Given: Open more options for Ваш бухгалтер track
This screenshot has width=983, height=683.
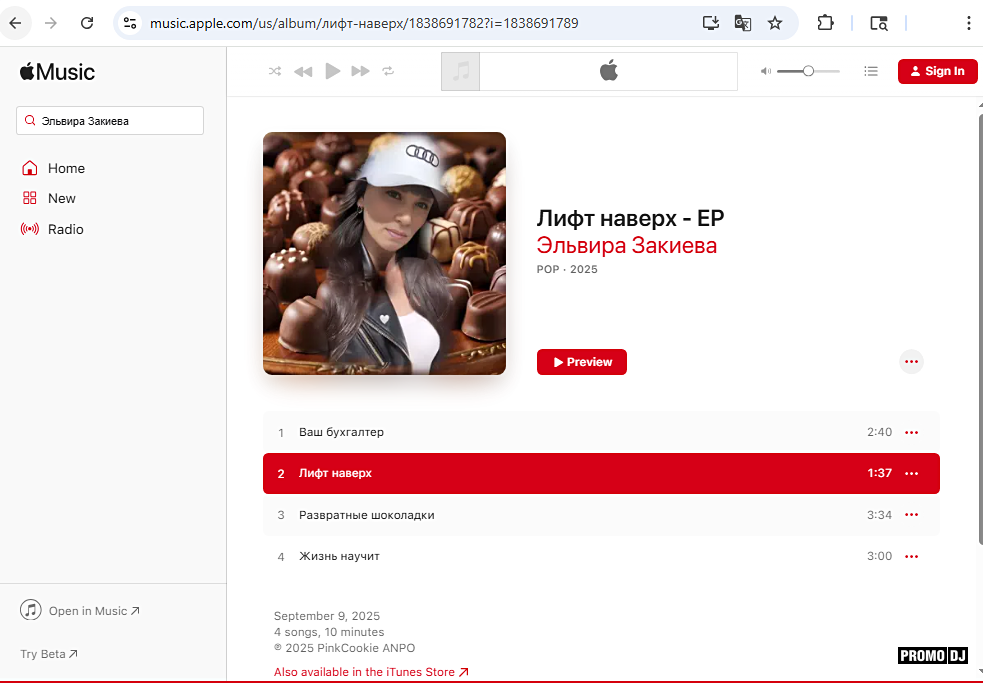Looking at the screenshot, I should pos(910,432).
